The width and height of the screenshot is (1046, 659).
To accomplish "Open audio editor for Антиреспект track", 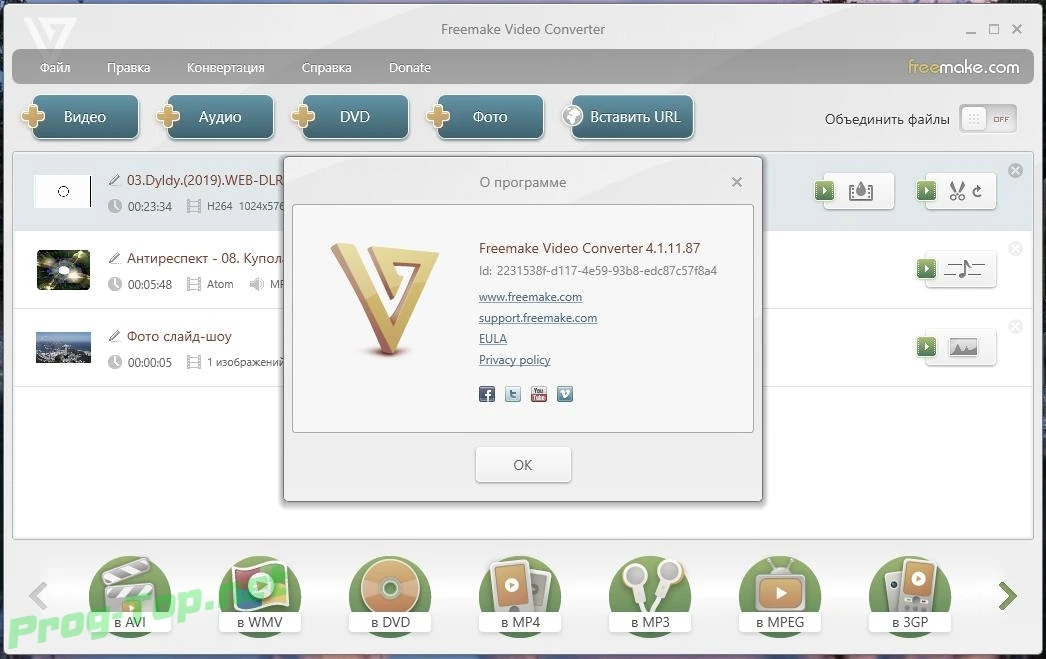I will tap(957, 269).
